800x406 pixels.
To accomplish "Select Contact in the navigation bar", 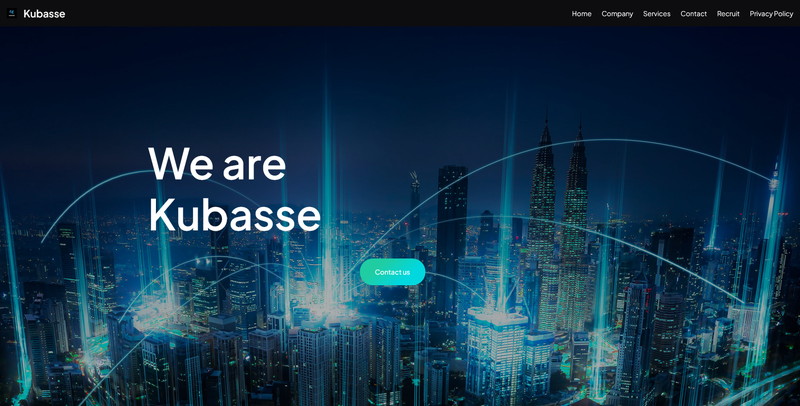I will click(x=694, y=14).
